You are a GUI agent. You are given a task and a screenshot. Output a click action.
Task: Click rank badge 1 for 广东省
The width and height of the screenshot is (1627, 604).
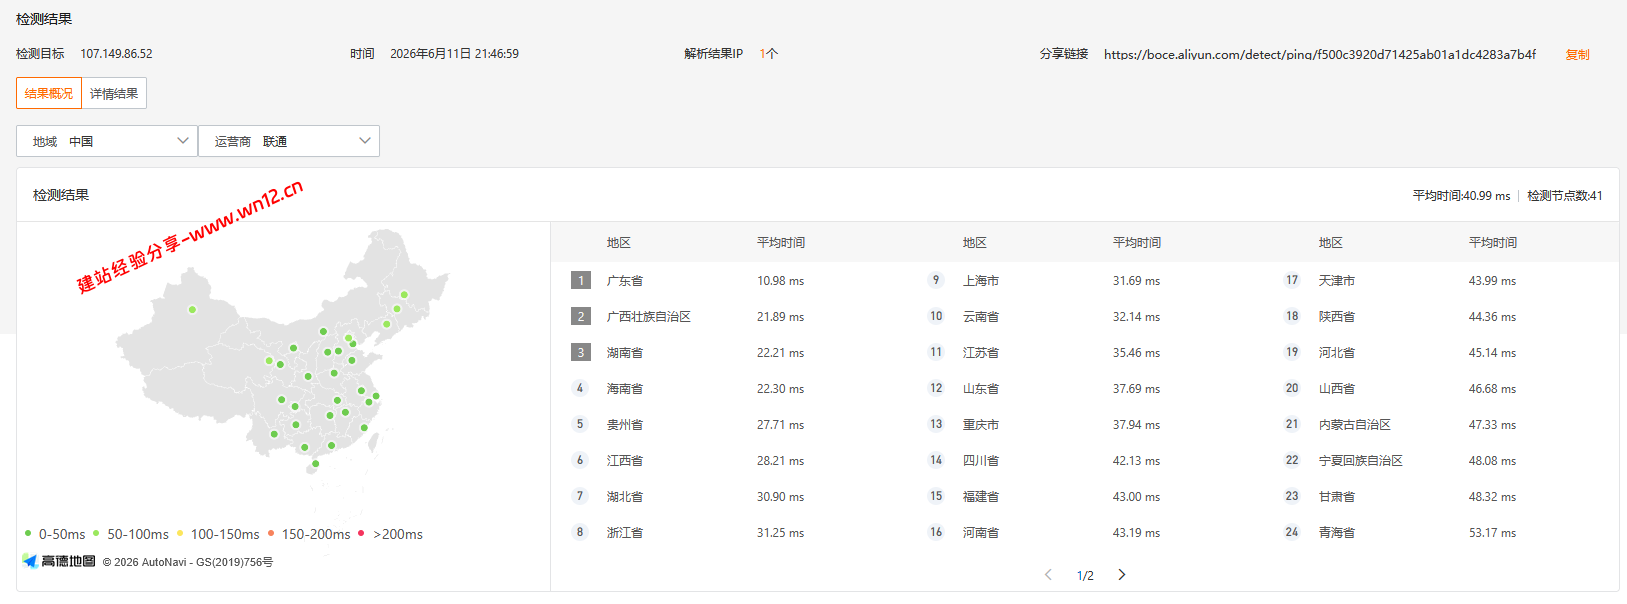[581, 280]
